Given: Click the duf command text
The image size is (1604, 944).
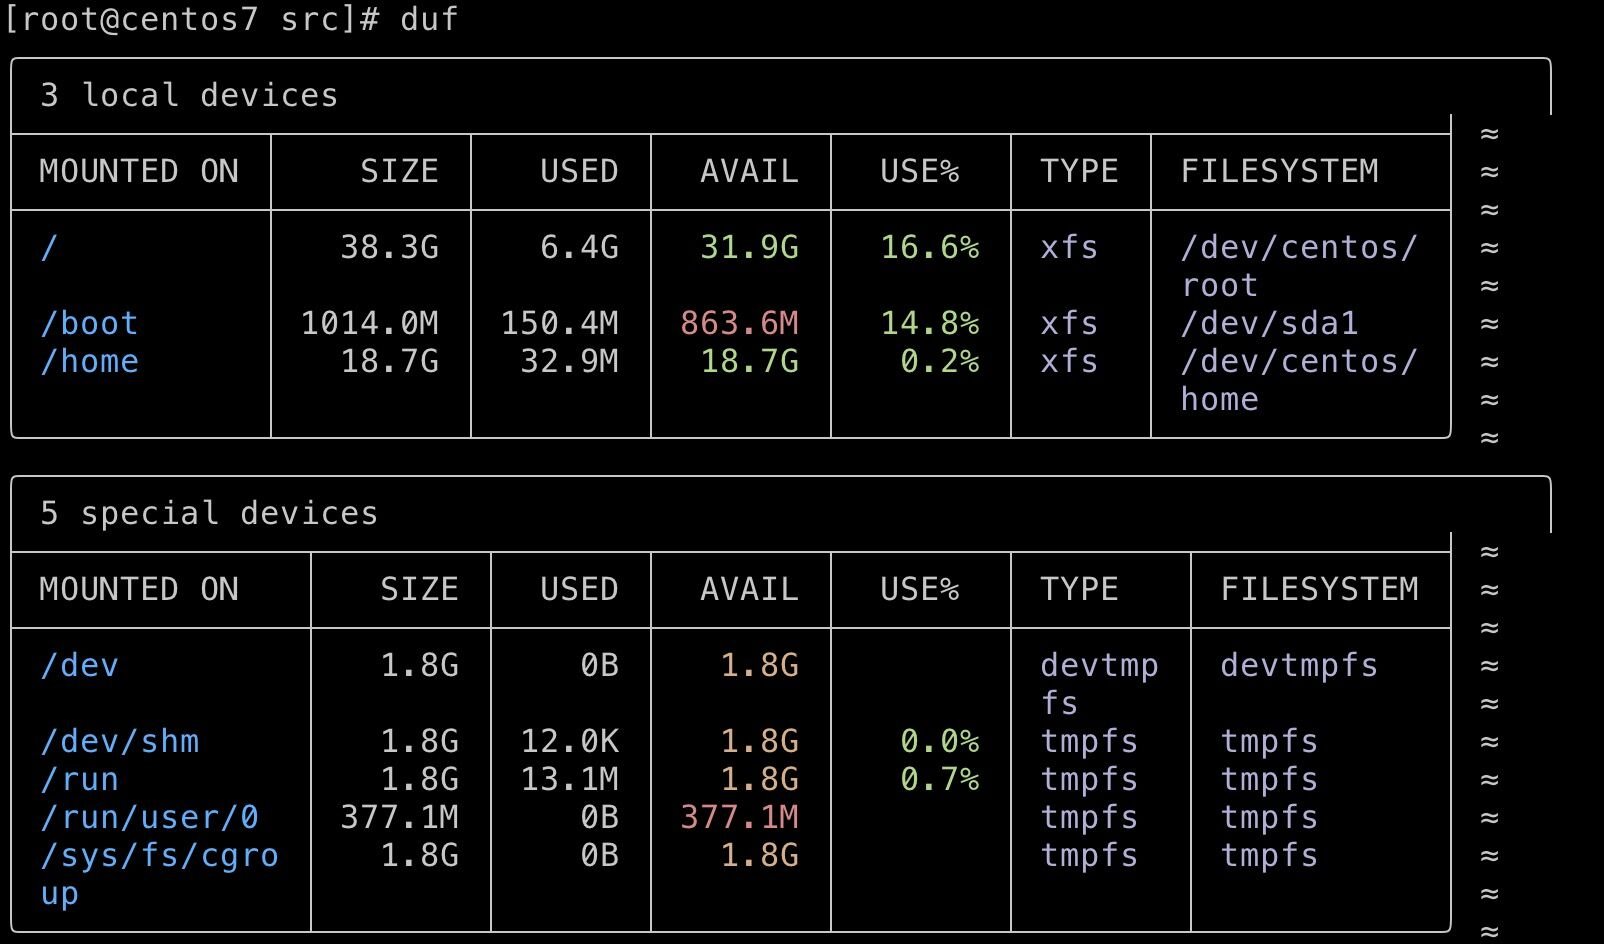Looking at the screenshot, I should click(x=429, y=19).
